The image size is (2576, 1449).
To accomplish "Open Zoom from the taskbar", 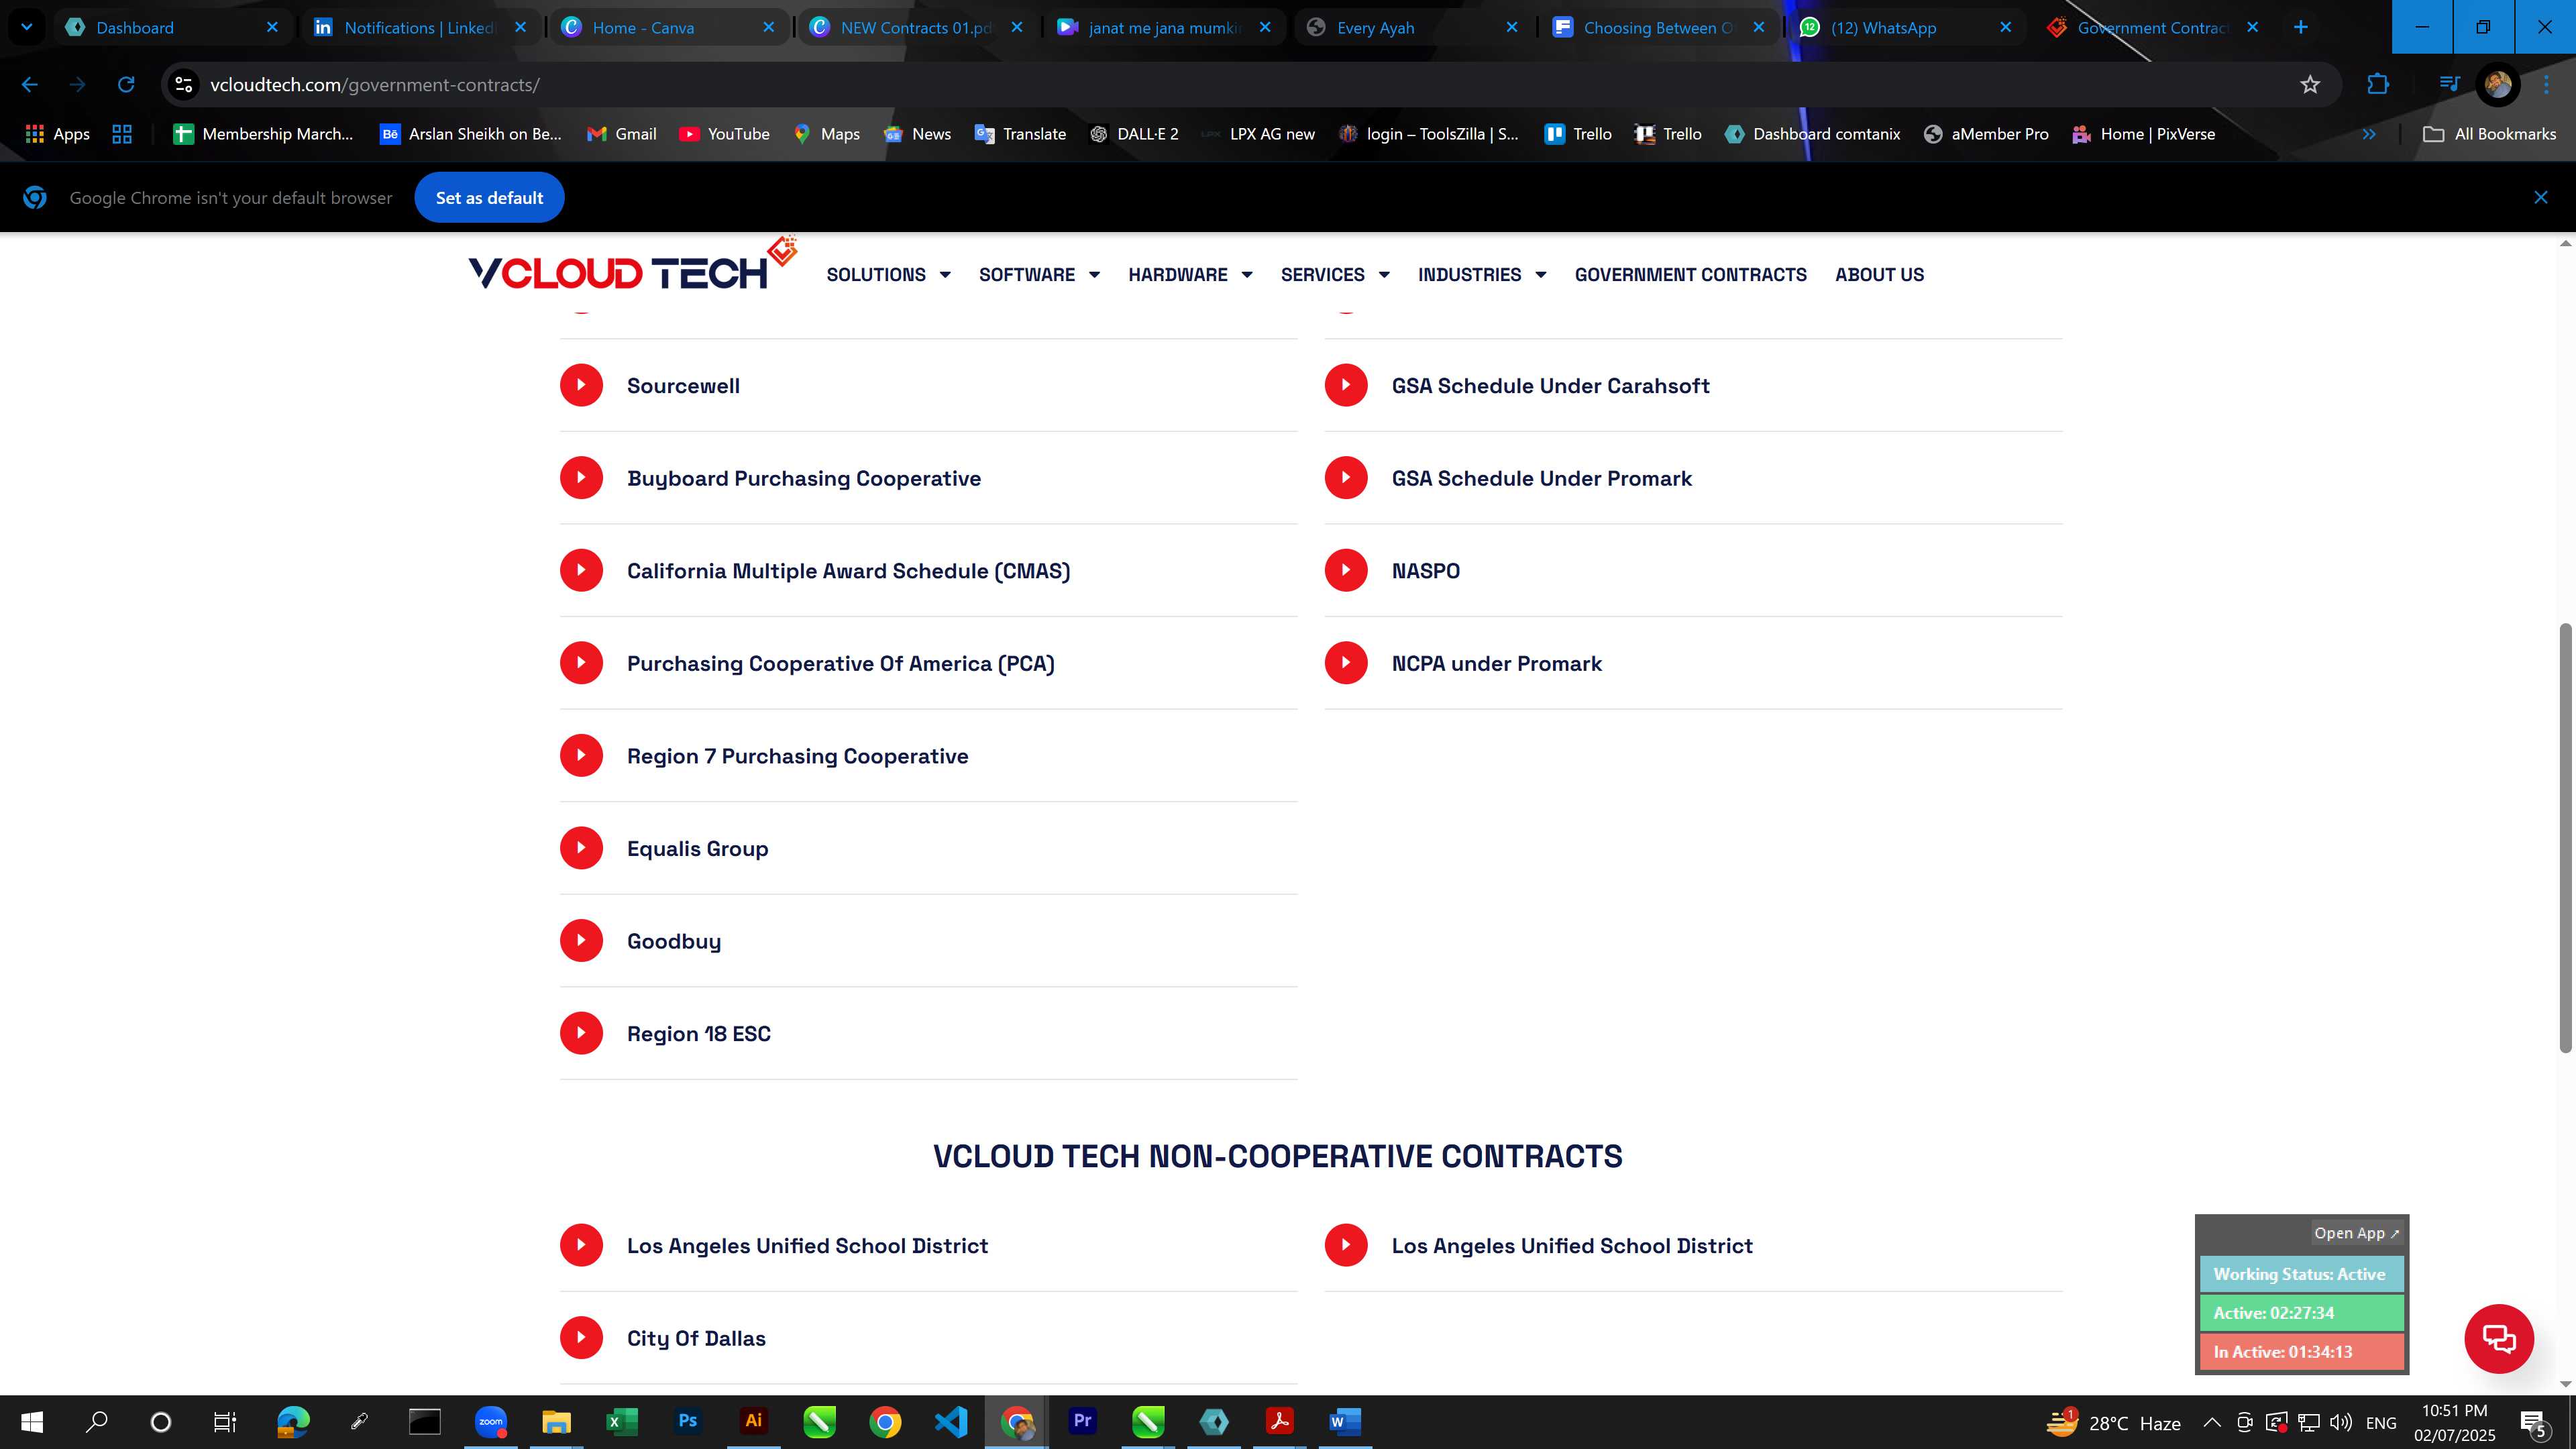I will point(491,1421).
